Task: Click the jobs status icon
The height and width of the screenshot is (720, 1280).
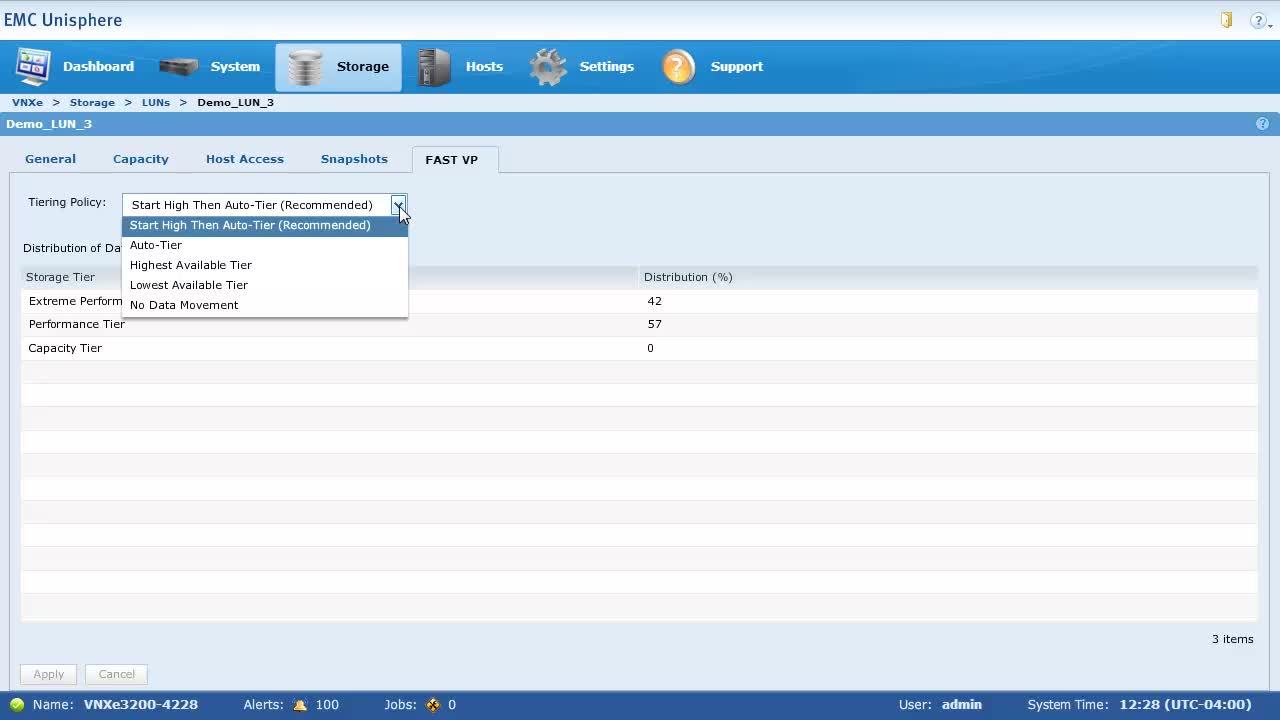Action: pyautogui.click(x=433, y=705)
